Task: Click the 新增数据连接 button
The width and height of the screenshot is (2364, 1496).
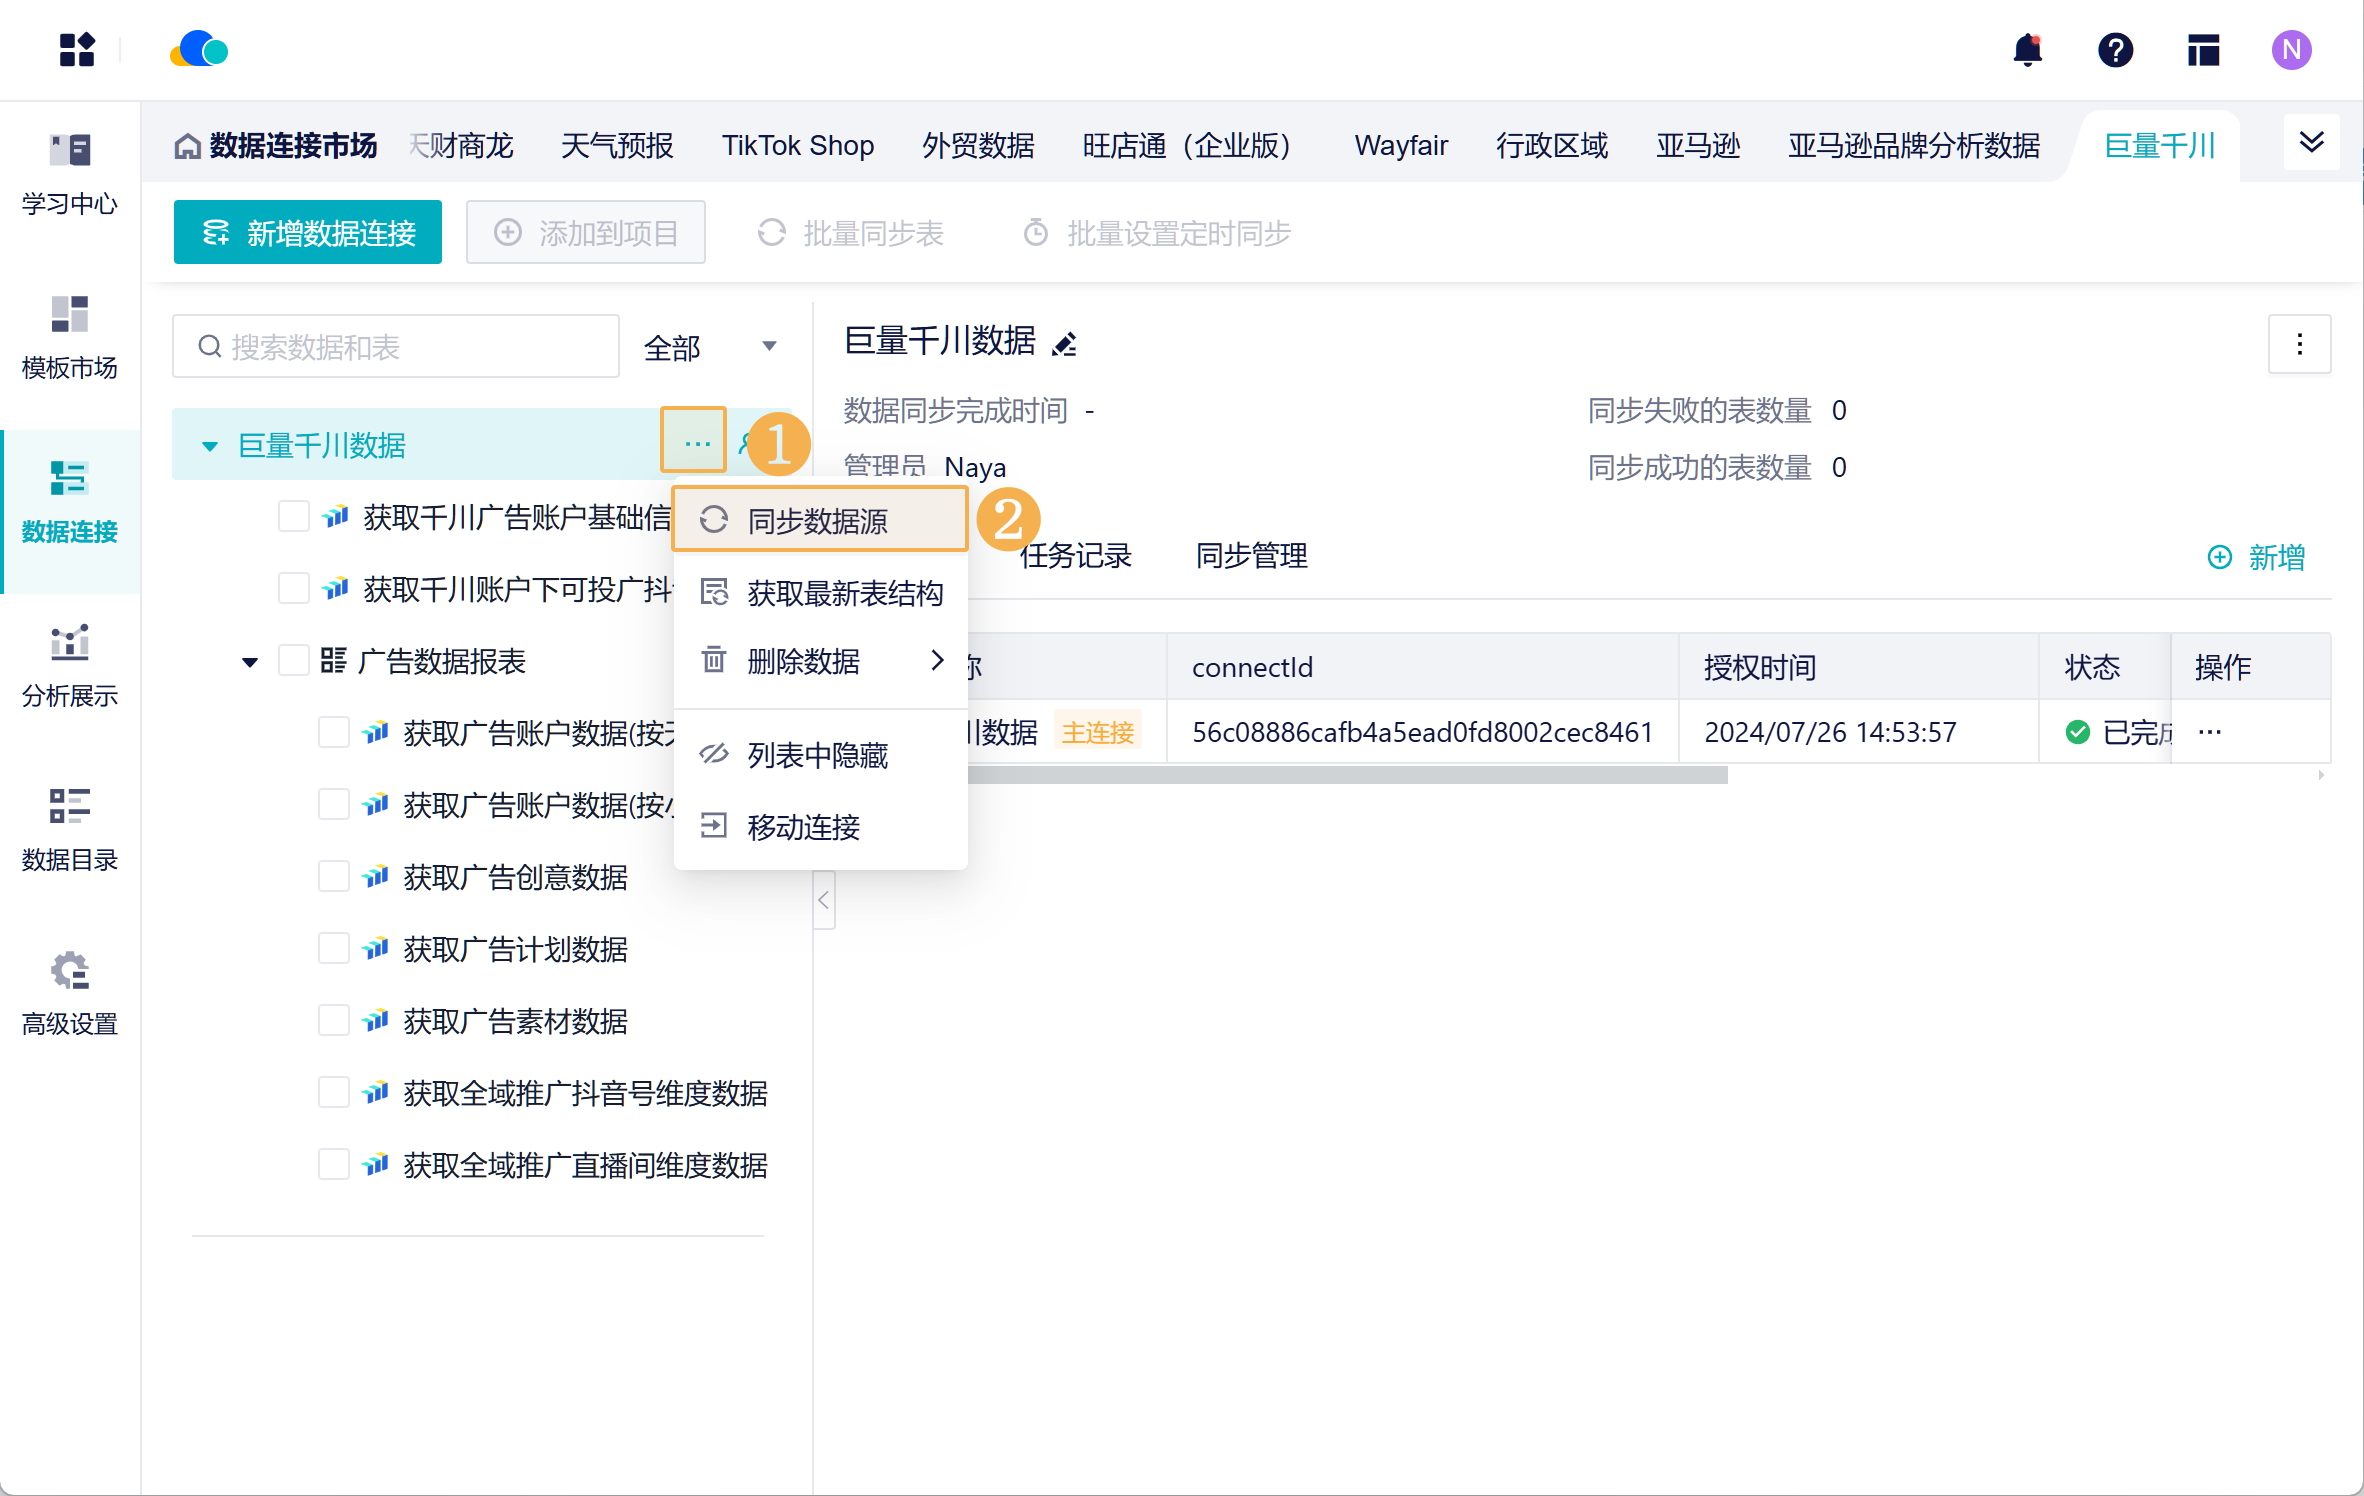Action: point(308,233)
